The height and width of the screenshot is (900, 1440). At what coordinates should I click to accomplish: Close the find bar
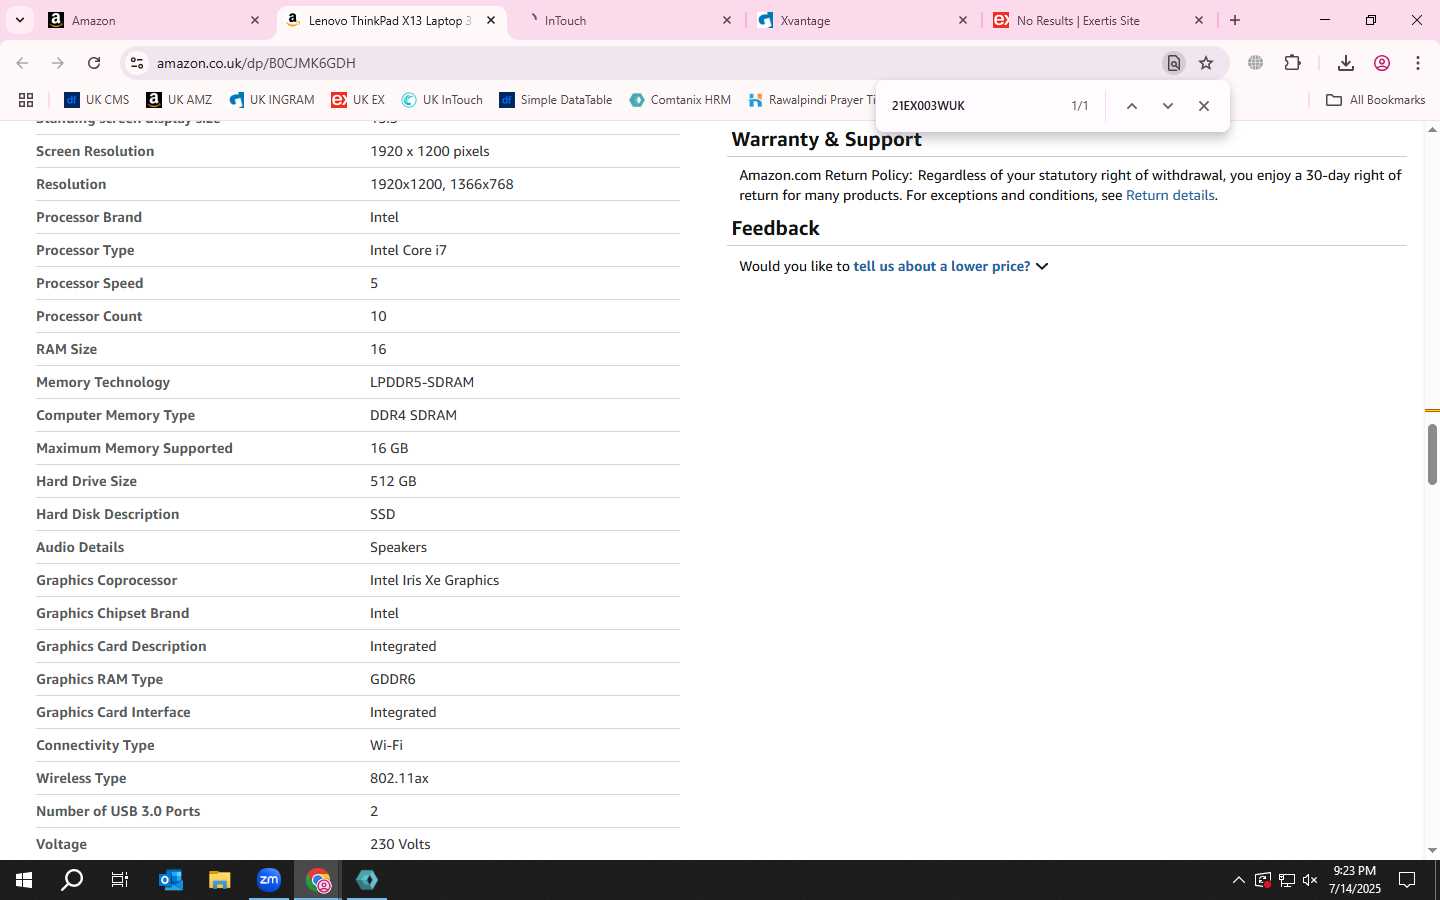1204,106
